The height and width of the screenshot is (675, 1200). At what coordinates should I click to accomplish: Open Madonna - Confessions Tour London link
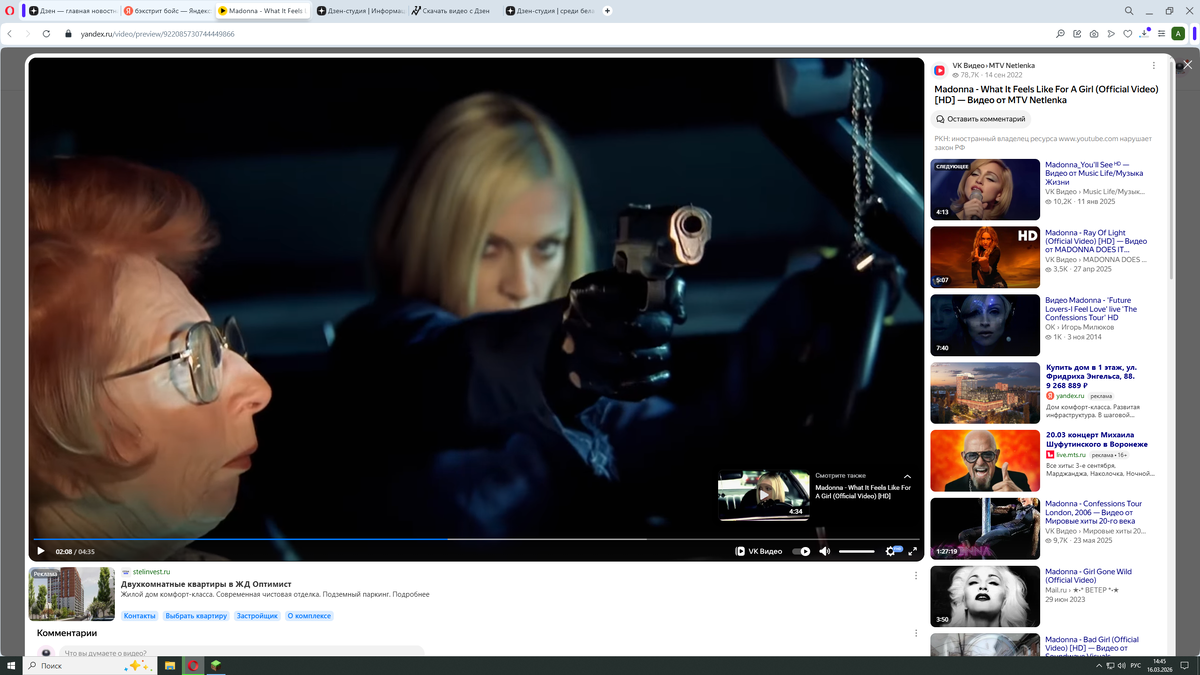(x=1094, y=512)
